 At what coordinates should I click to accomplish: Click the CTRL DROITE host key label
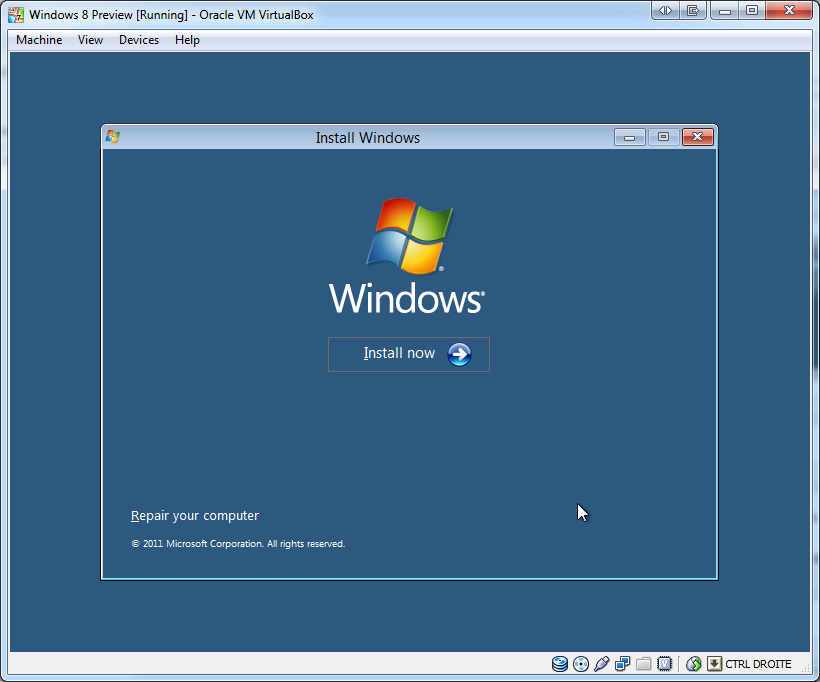point(758,664)
